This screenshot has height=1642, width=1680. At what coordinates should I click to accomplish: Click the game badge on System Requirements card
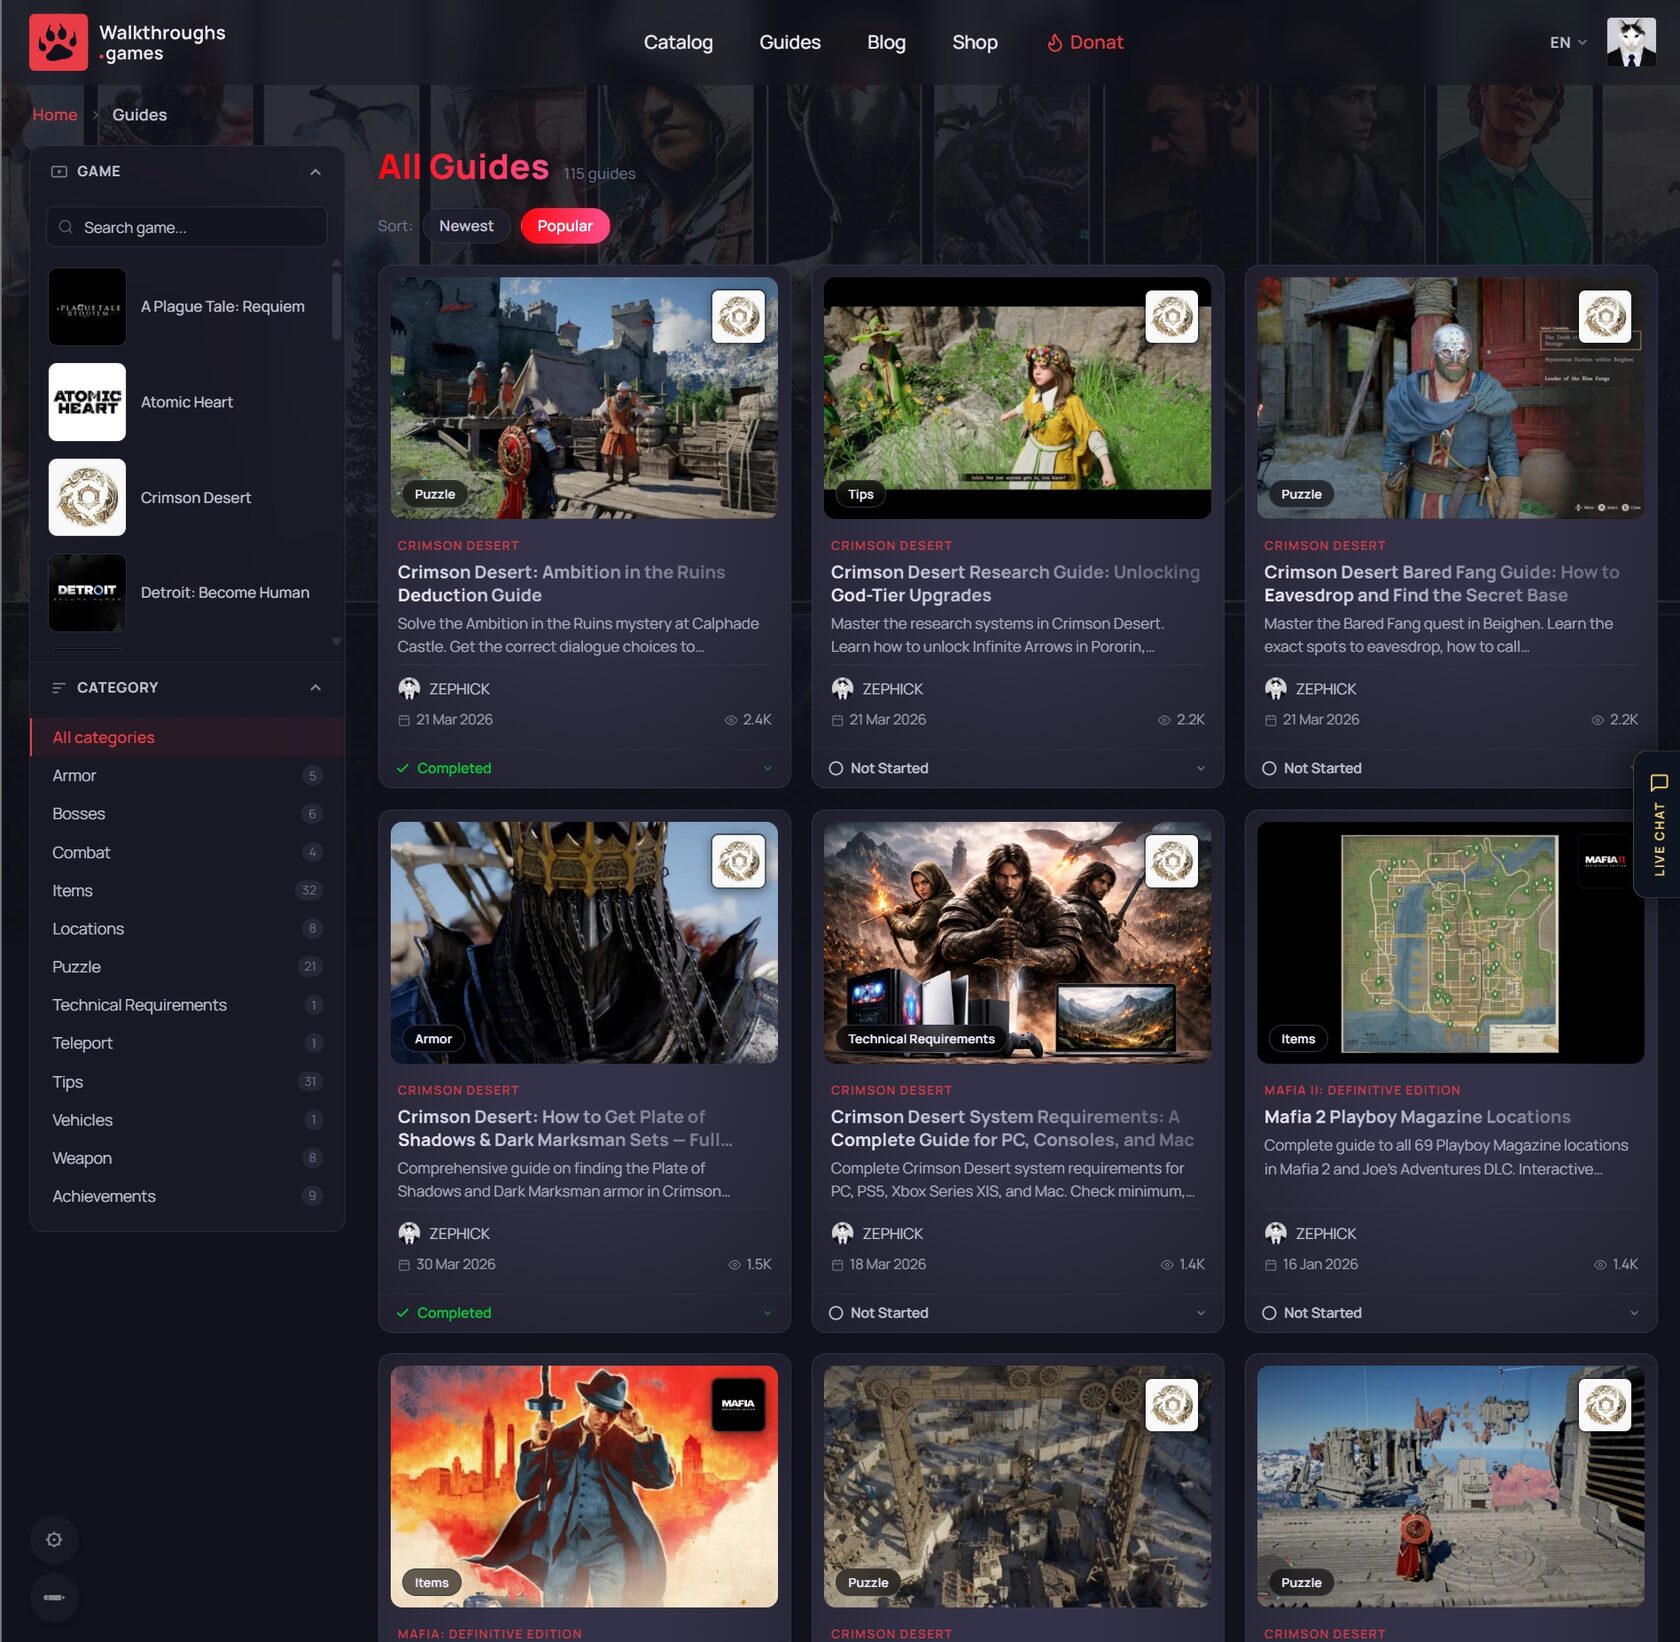1171,861
